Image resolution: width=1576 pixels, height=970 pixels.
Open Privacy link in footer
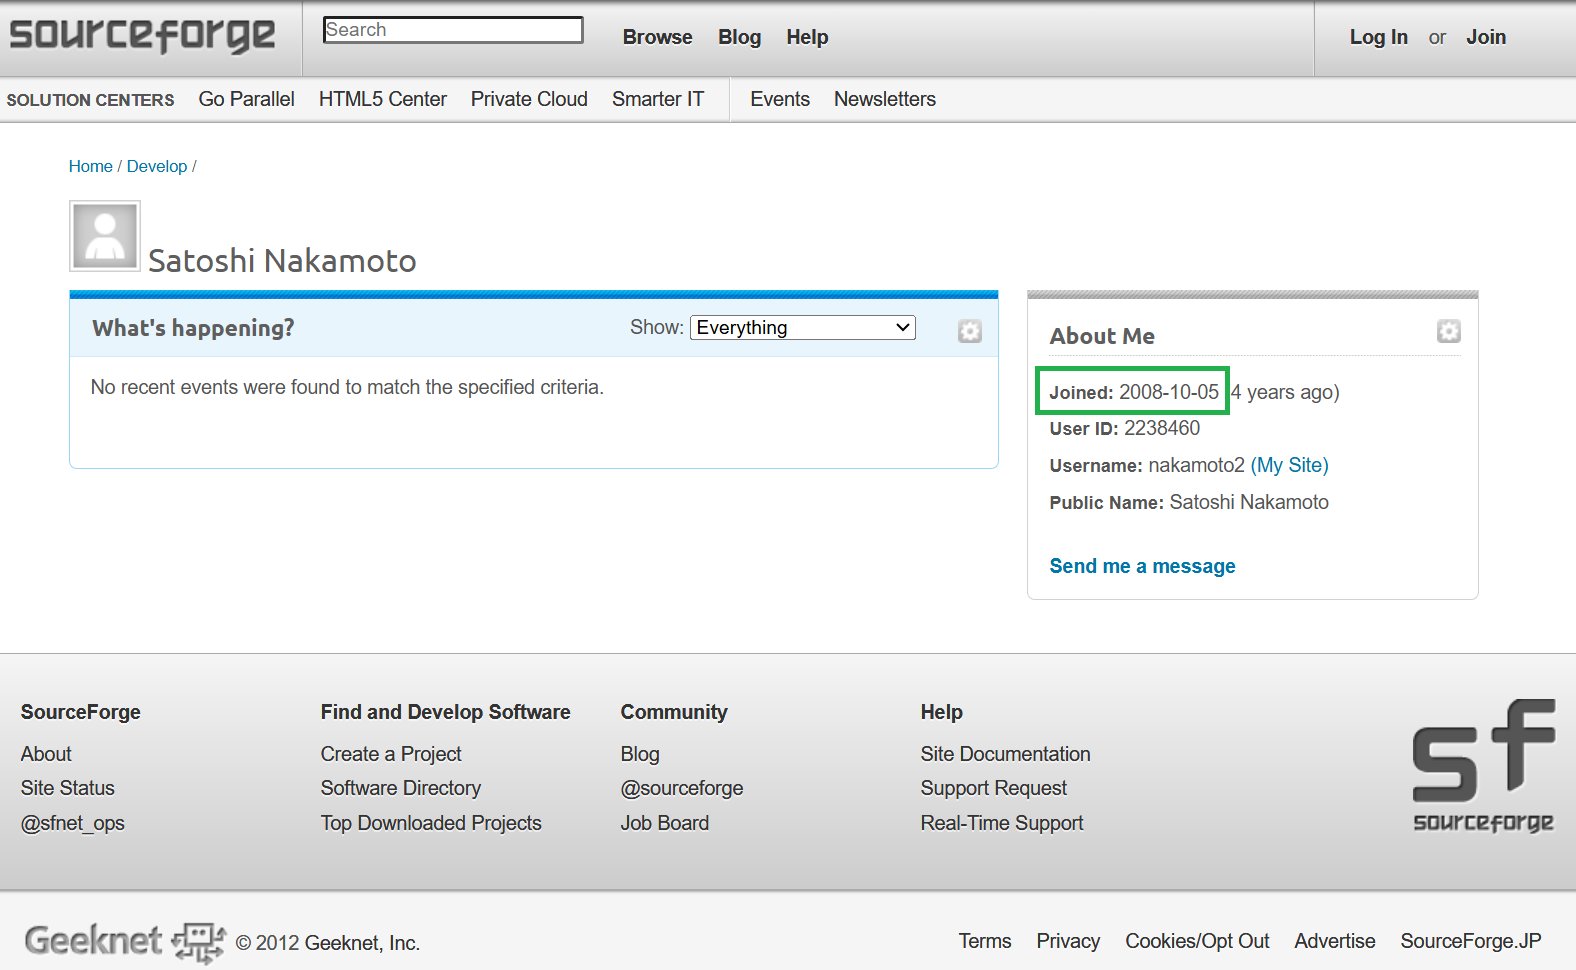click(x=1068, y=941)
